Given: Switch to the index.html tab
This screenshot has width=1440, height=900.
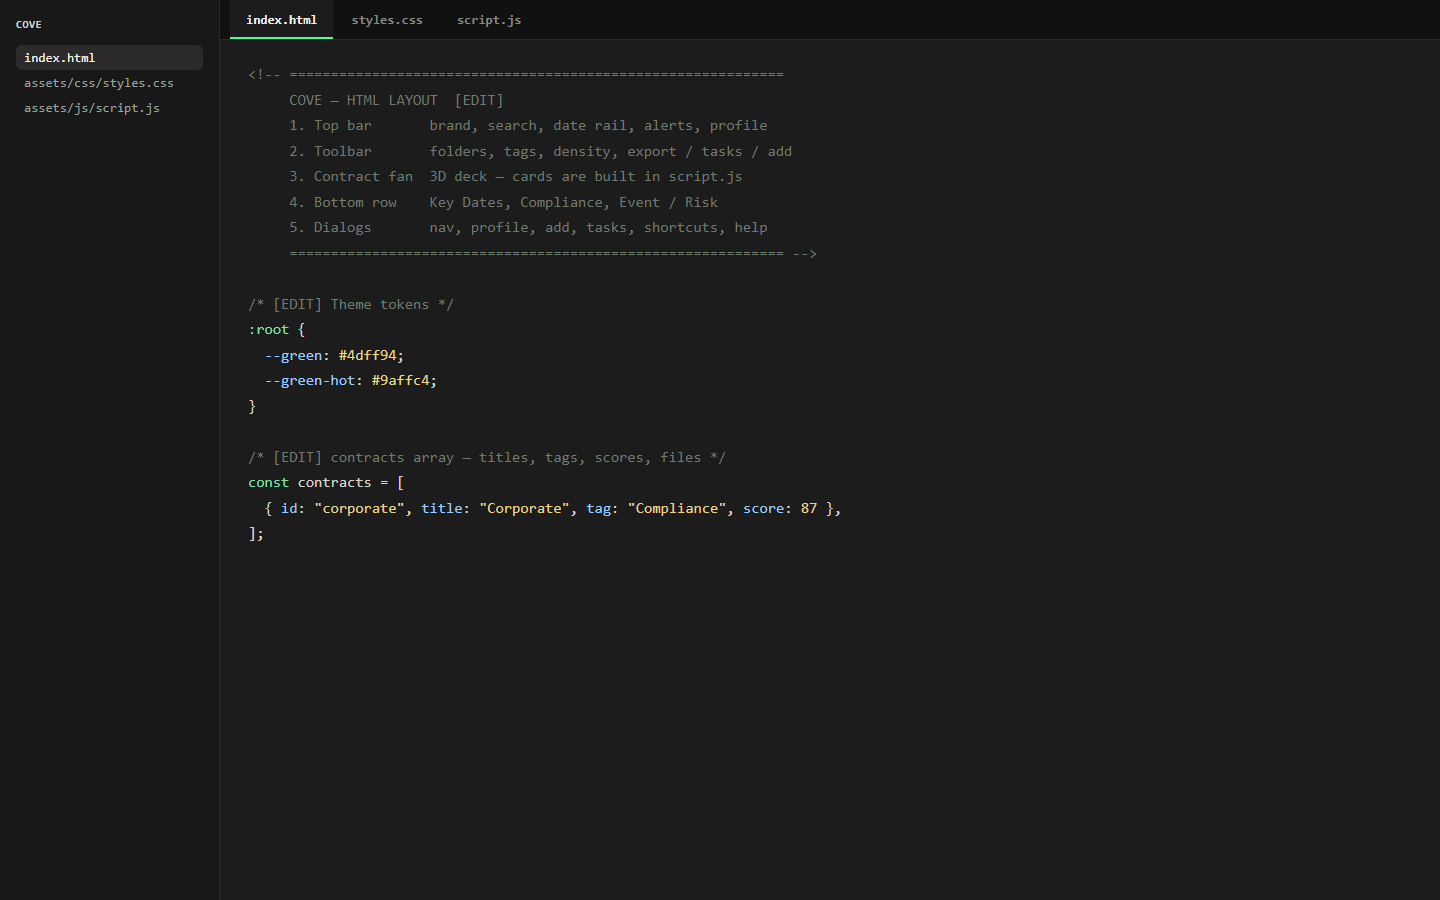Looking at the screenshot, I should coord(281,20).
